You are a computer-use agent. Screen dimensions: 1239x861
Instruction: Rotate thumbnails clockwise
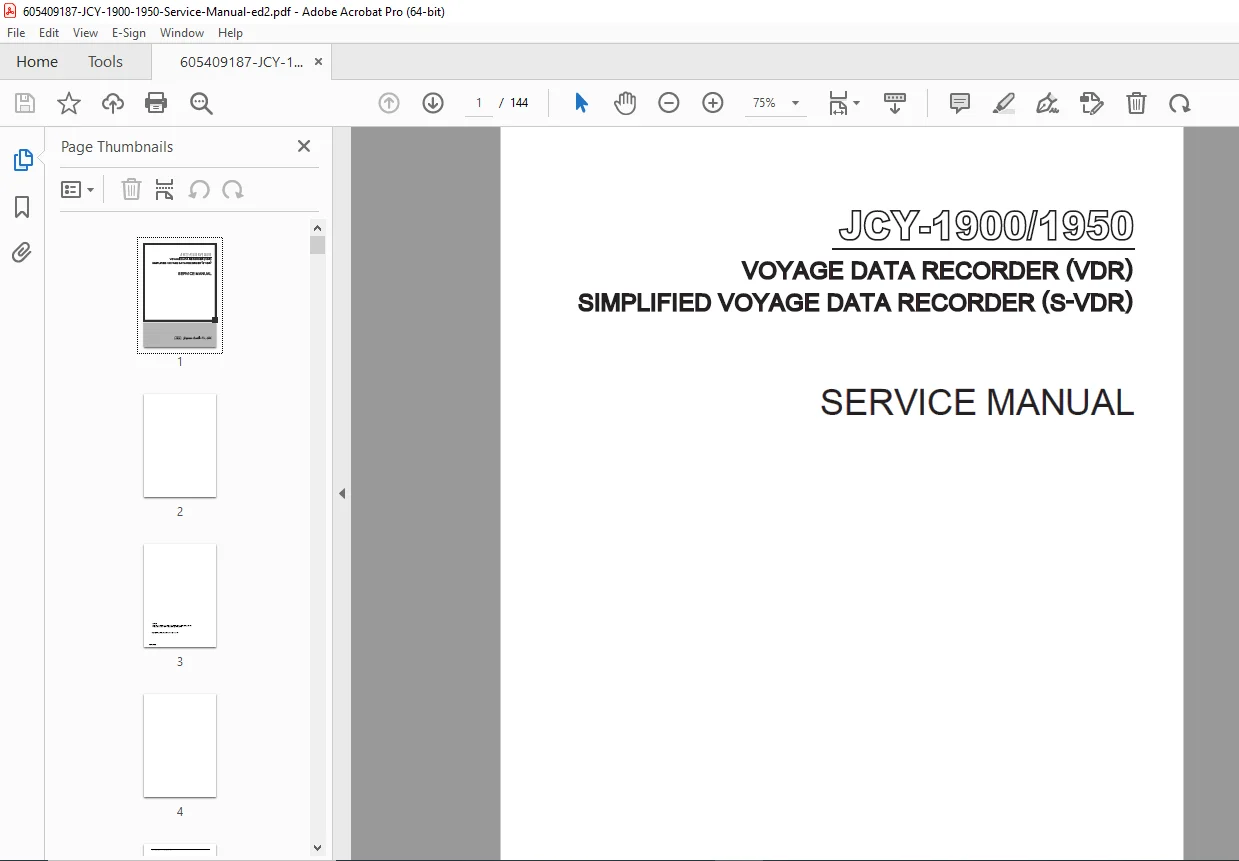233,189
